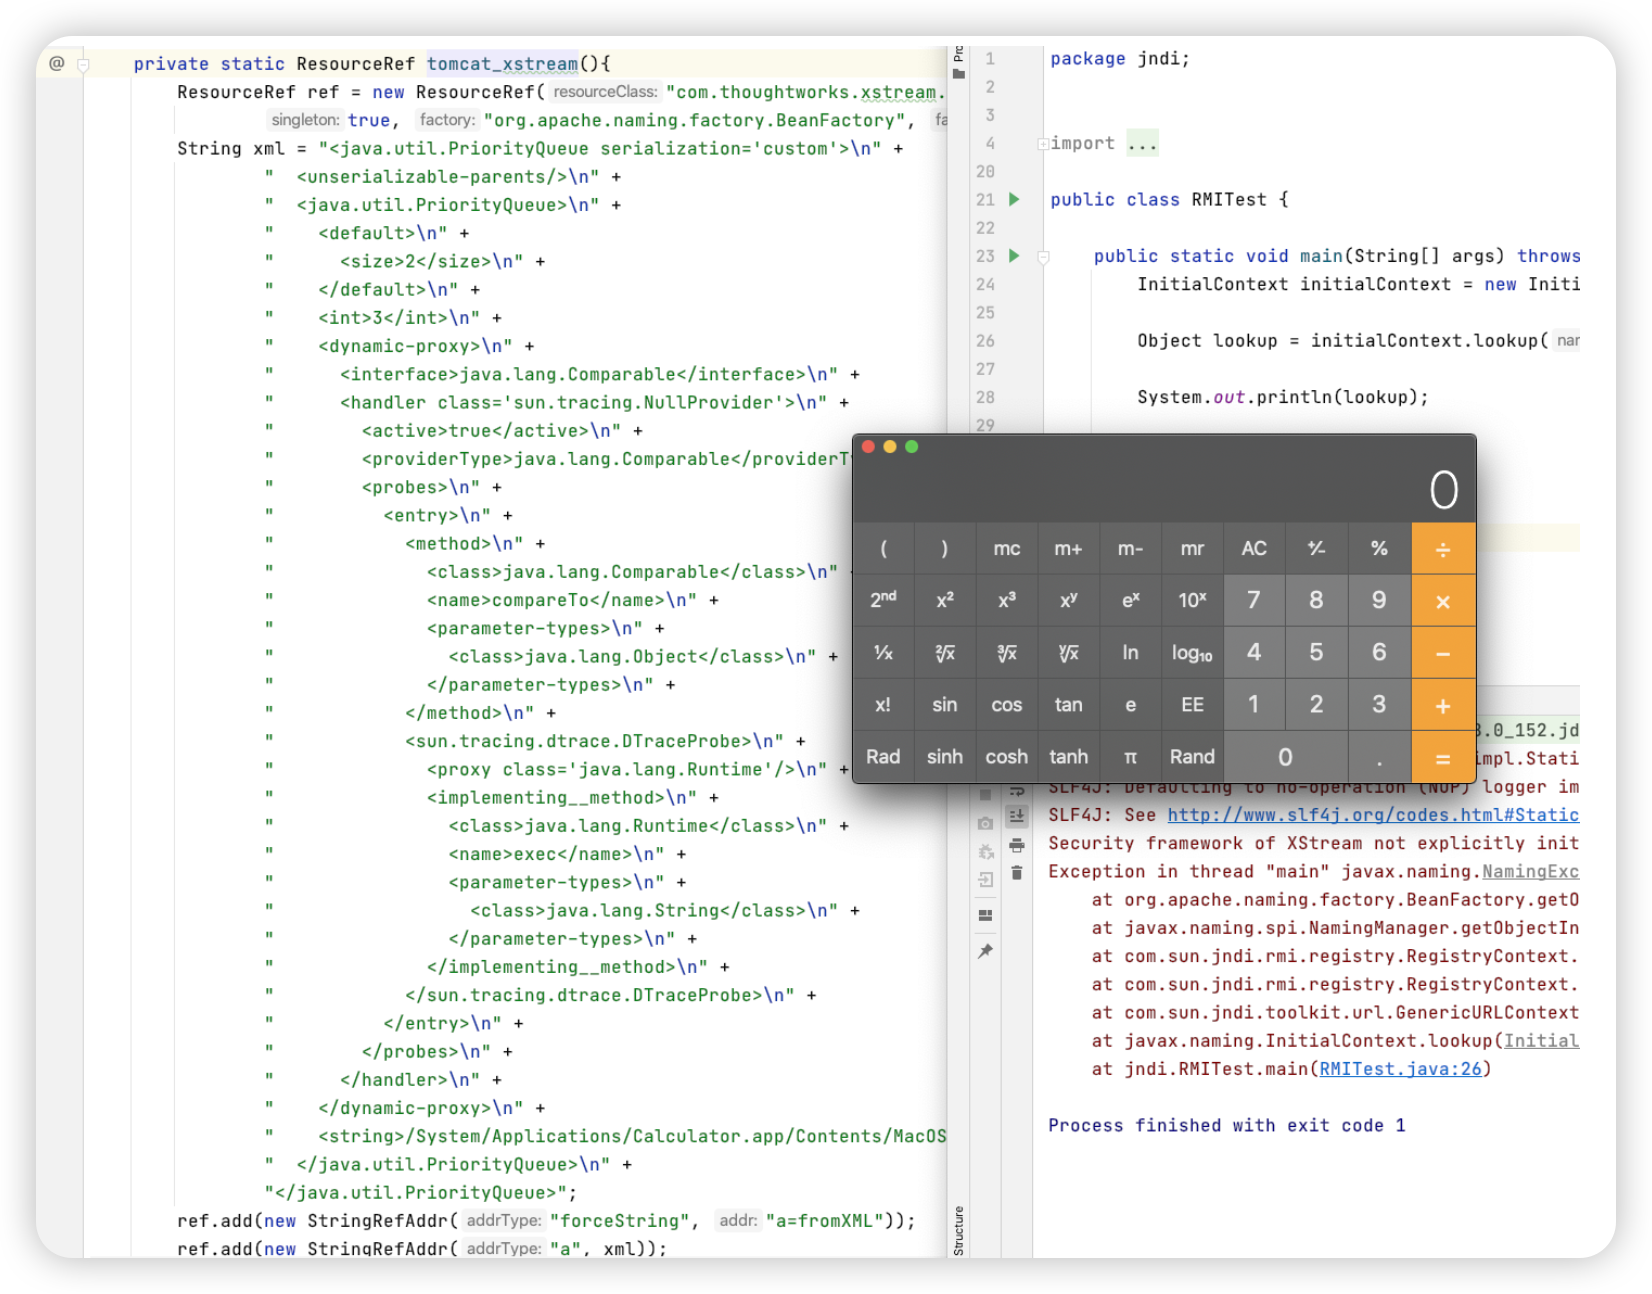Open the Structure side tab
1652x1294 pixels.
click(958, 1230)
